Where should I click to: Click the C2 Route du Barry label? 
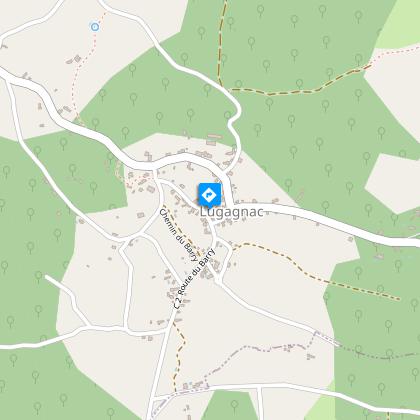click(194, 279)
